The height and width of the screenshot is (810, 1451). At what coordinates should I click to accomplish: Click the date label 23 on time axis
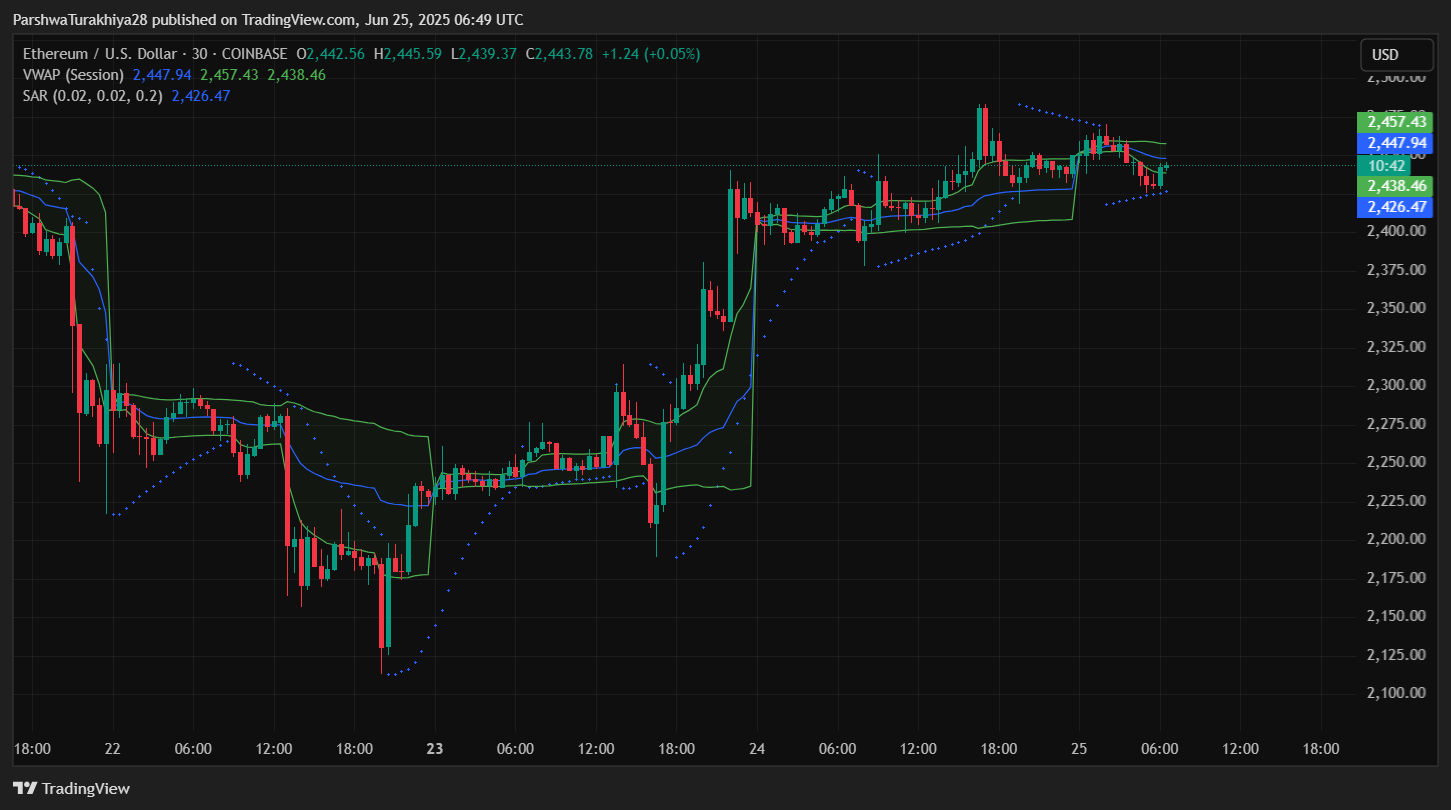[434, 748]
